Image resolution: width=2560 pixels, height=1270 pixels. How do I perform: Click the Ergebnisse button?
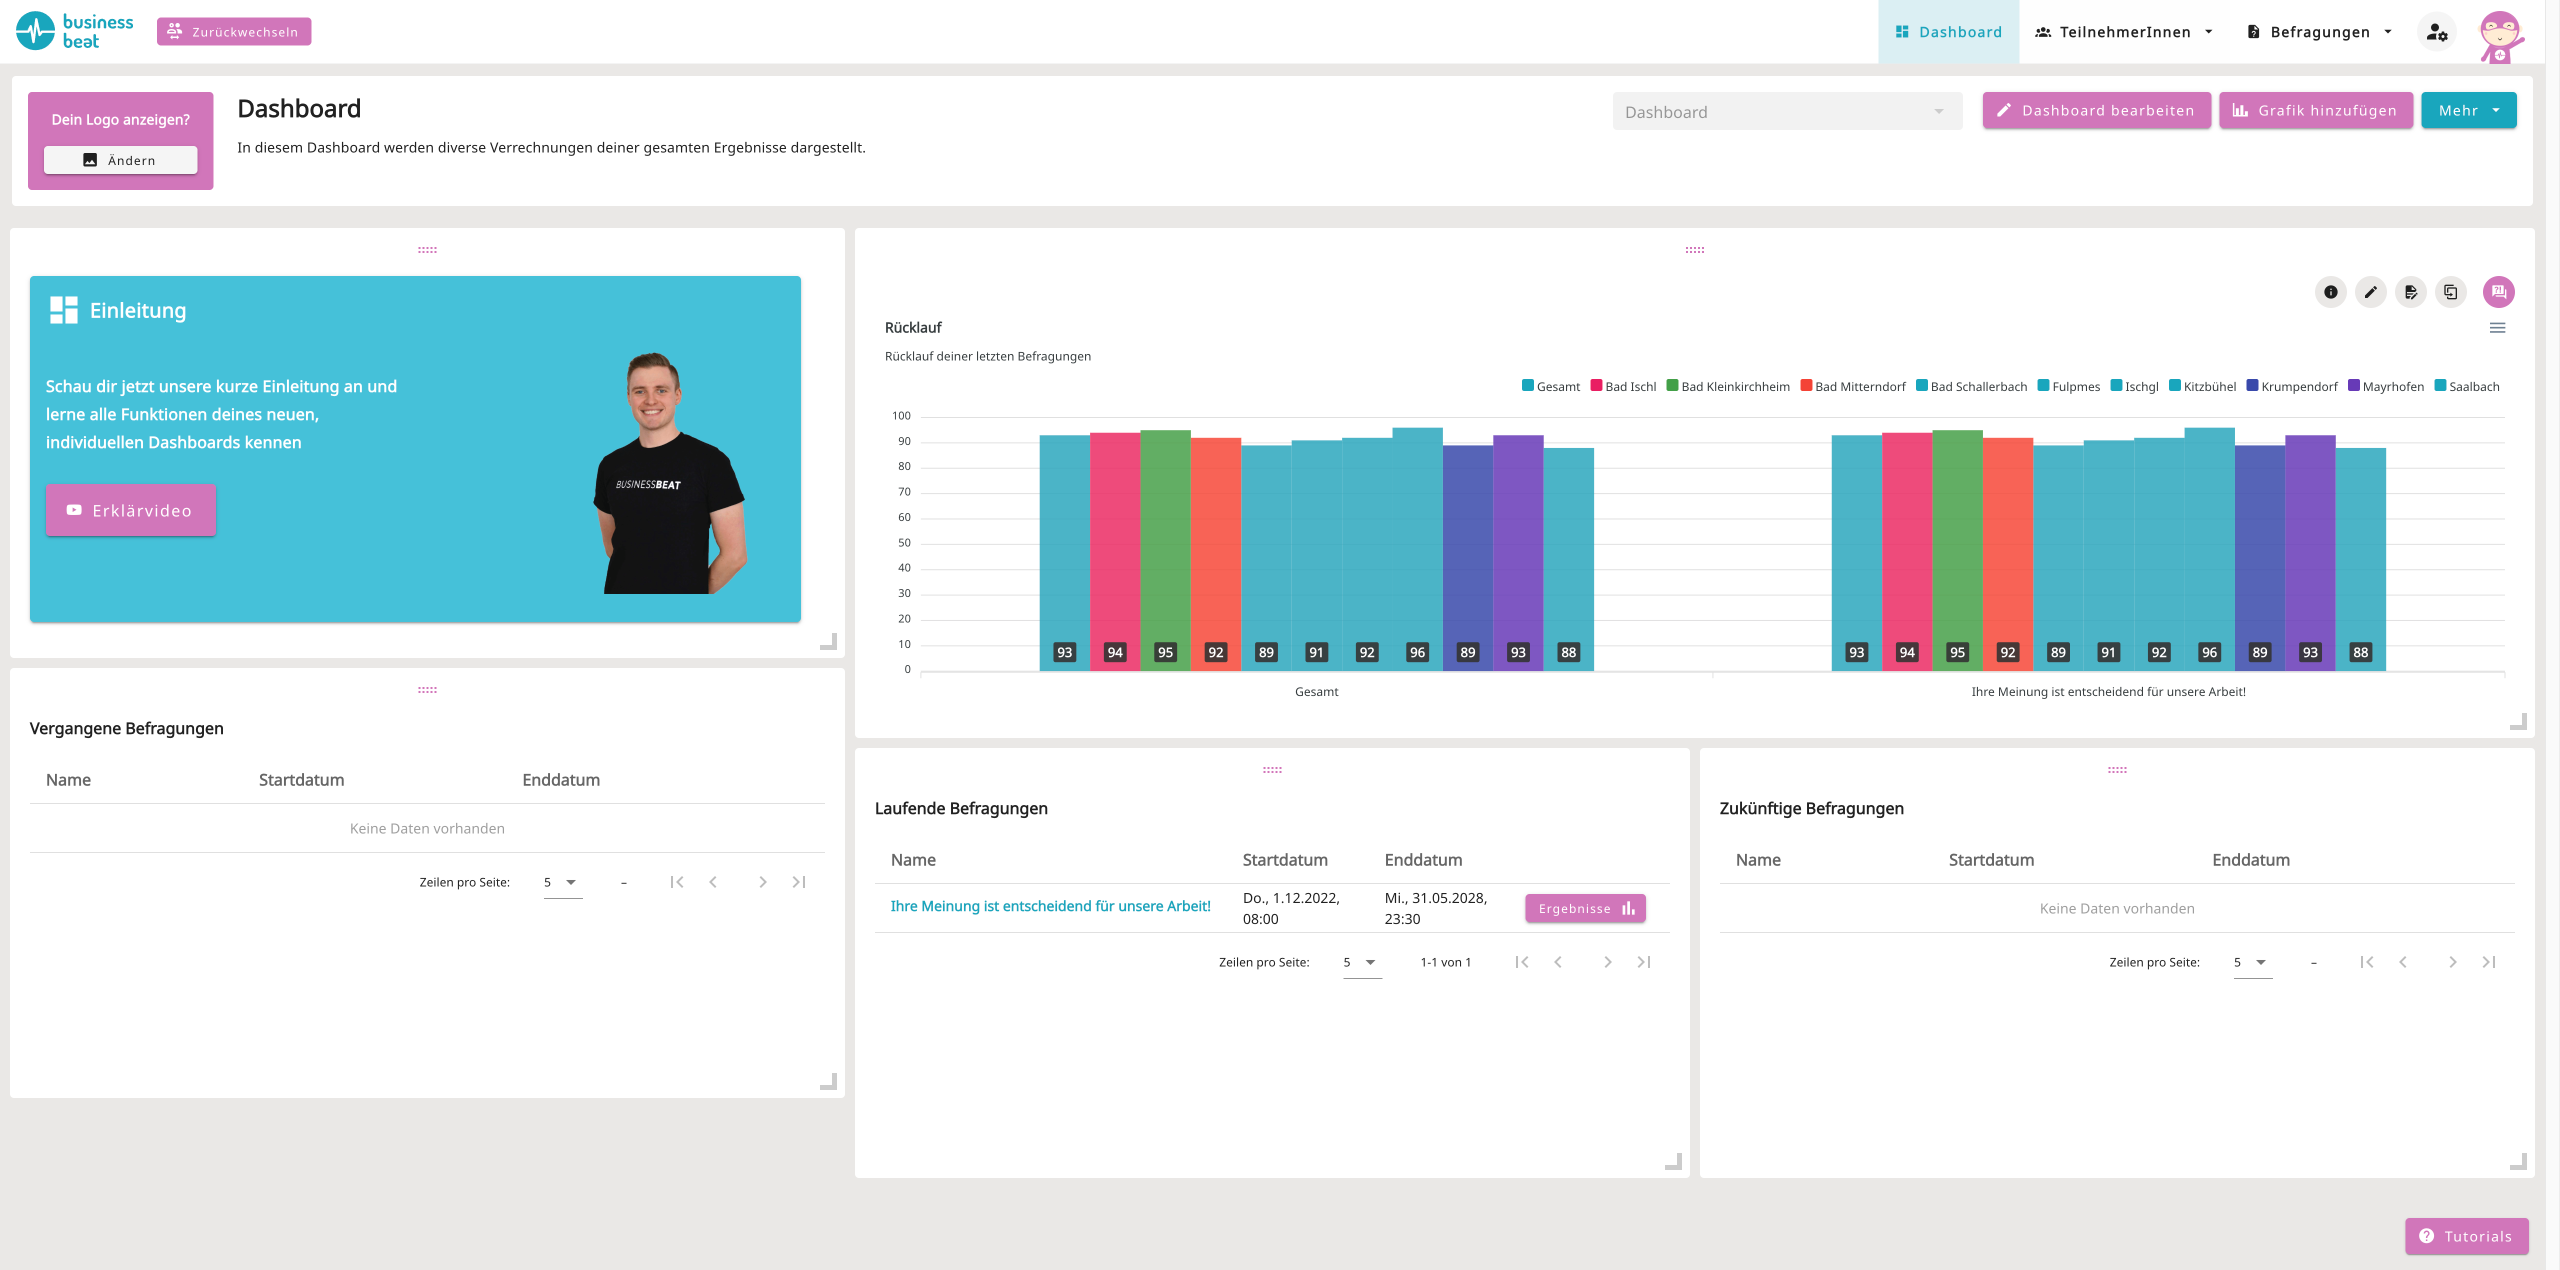point(1585,908)
